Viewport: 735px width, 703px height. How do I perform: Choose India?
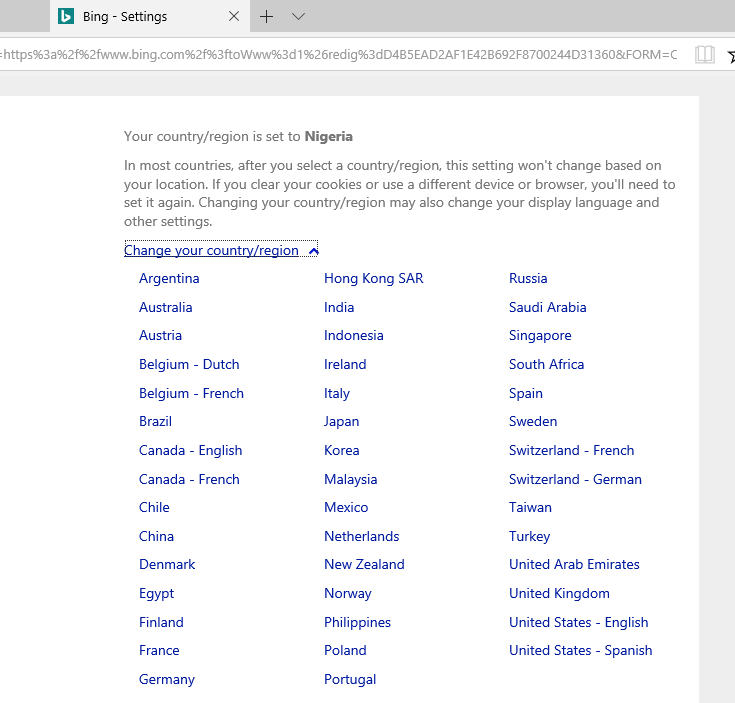click(339, 307)
